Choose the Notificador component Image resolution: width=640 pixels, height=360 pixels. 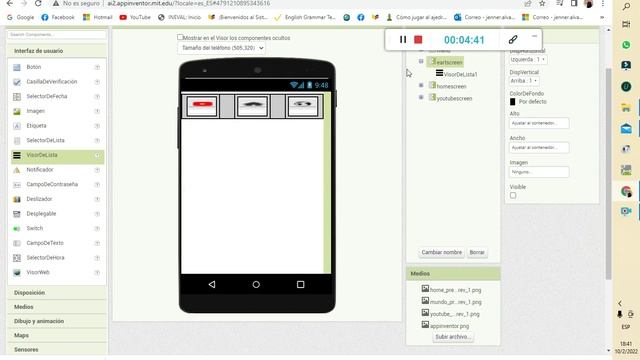[x=40, y=170]
